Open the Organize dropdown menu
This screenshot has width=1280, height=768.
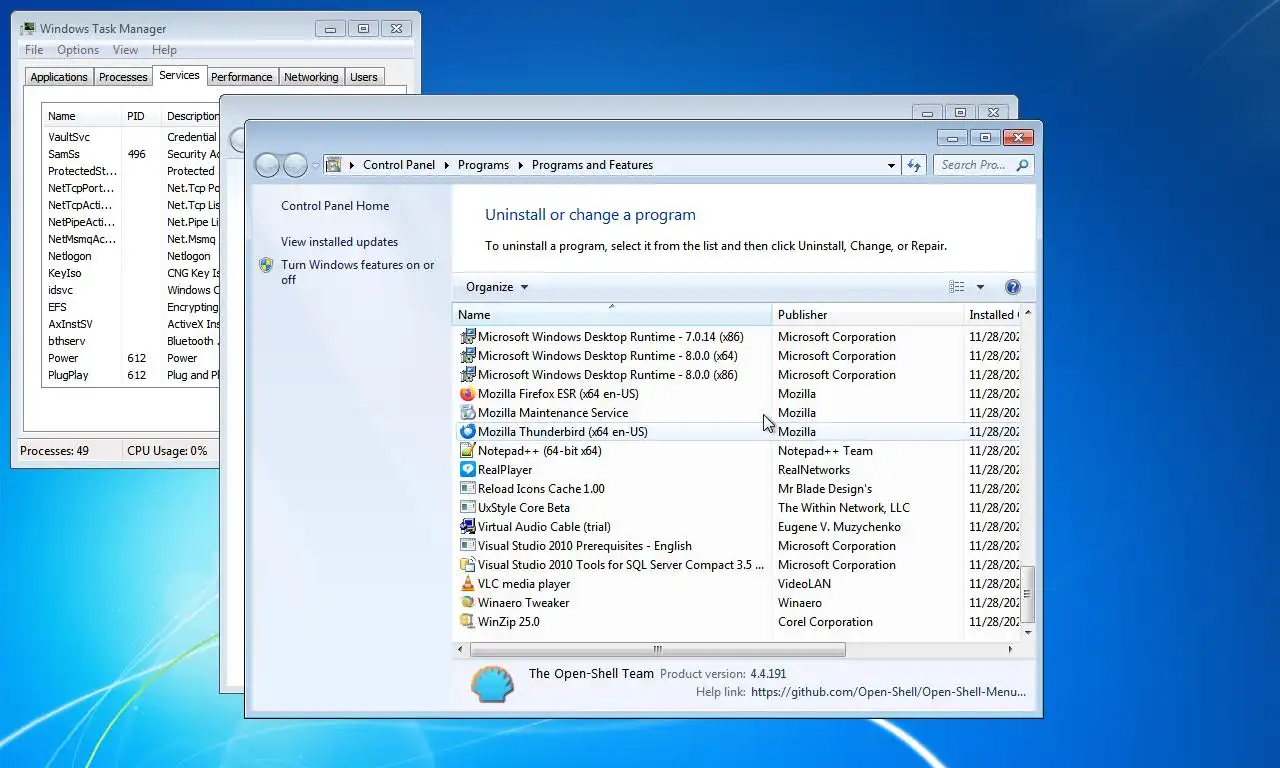(497, 287)
